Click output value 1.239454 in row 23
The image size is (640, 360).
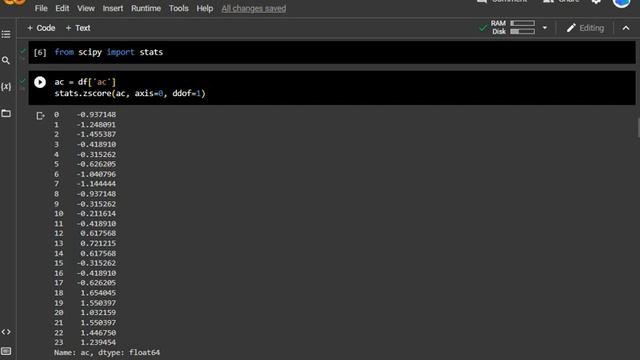point(98,342)
